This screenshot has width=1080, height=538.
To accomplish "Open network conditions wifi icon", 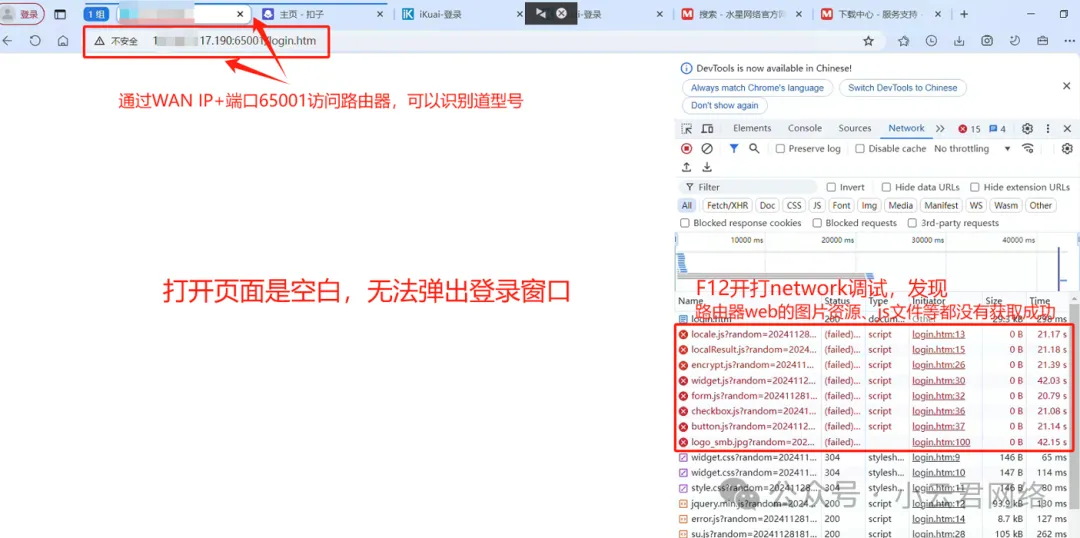I will [1027, 149].
